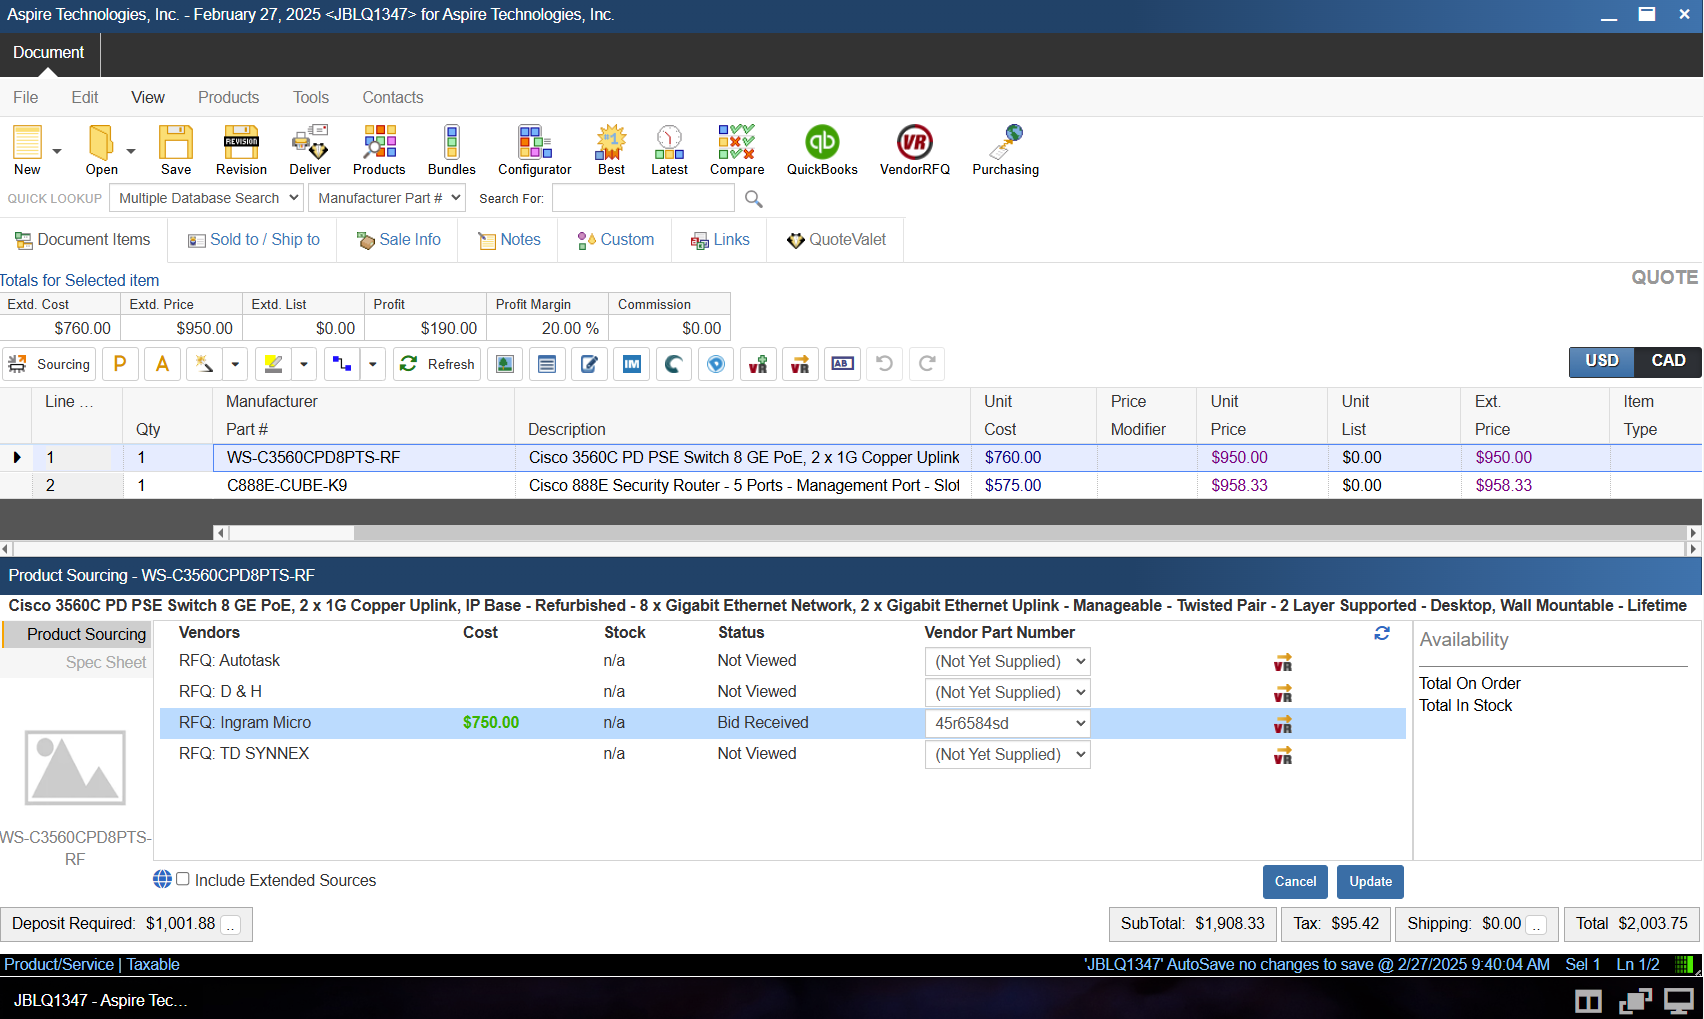Open the VendorRFQ tool

tap(914, 150)
